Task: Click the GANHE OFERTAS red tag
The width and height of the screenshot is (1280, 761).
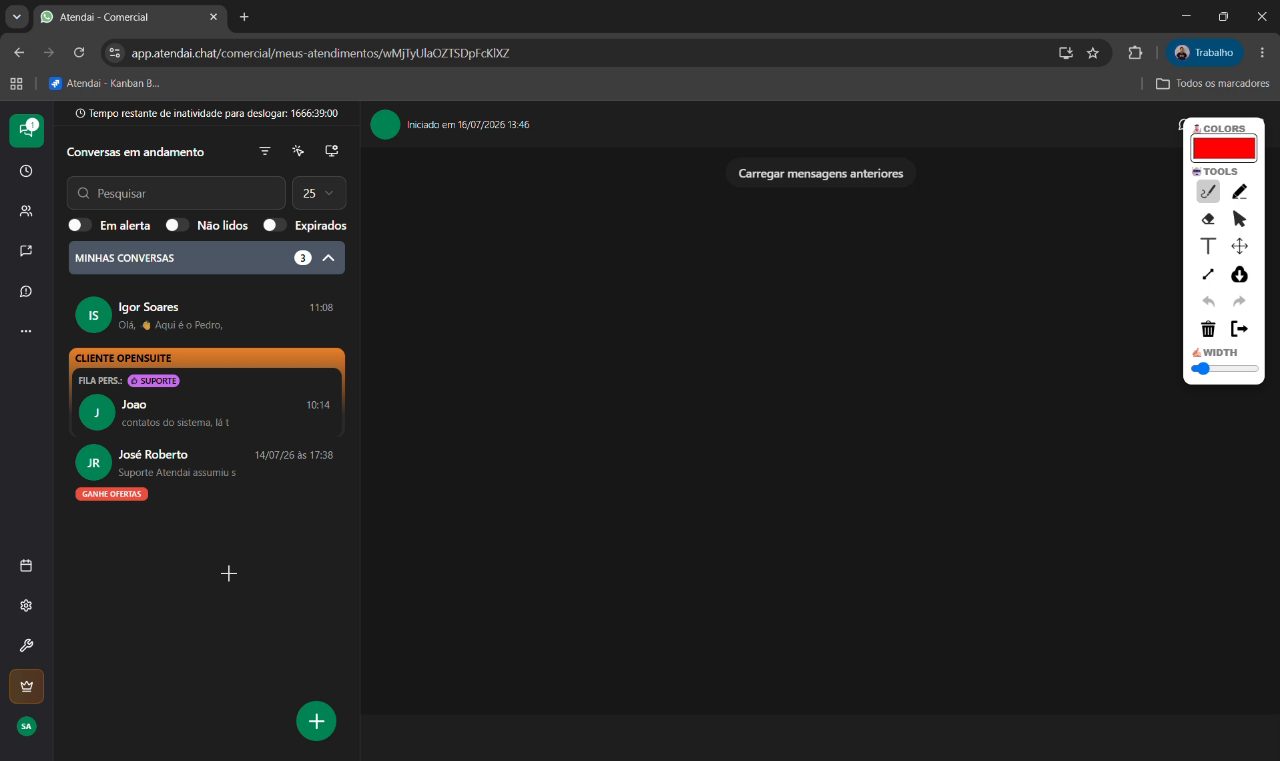Action: 111,494
